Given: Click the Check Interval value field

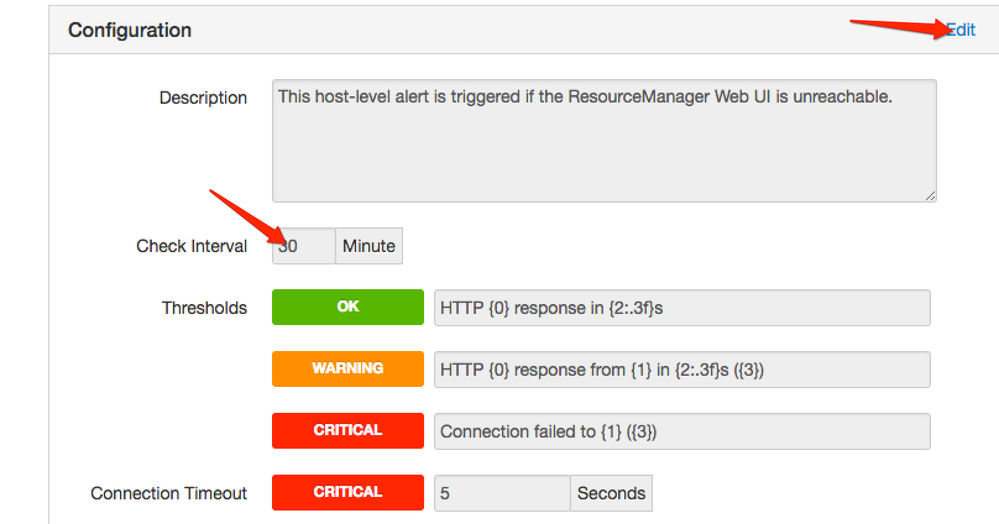Looking at the screenshot, I should click(303, 246).
